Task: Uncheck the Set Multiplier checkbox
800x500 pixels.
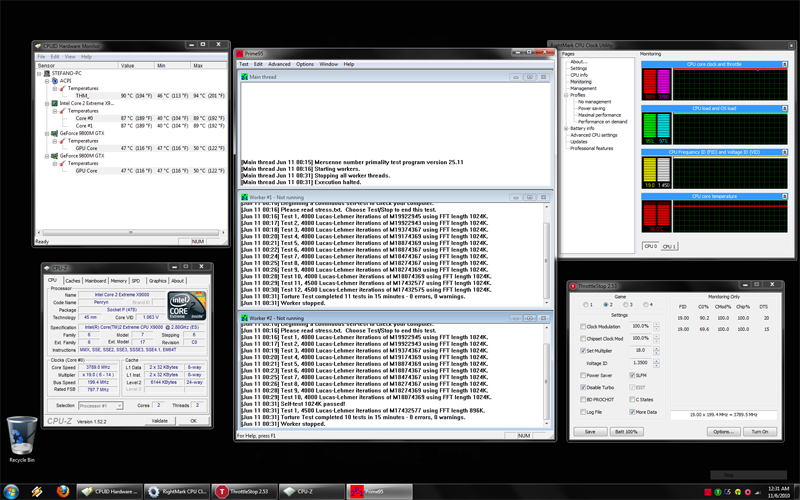Action: [583, 351]
